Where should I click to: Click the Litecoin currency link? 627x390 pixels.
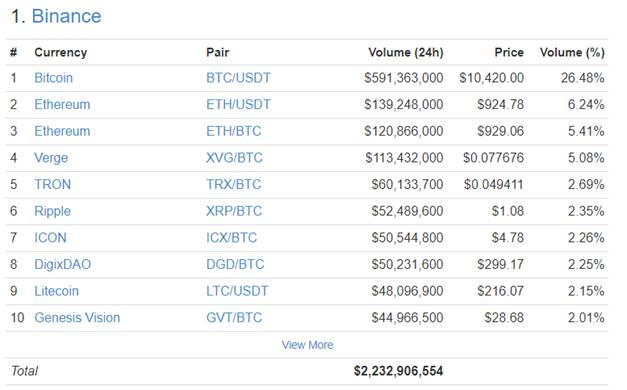point(56,291)
